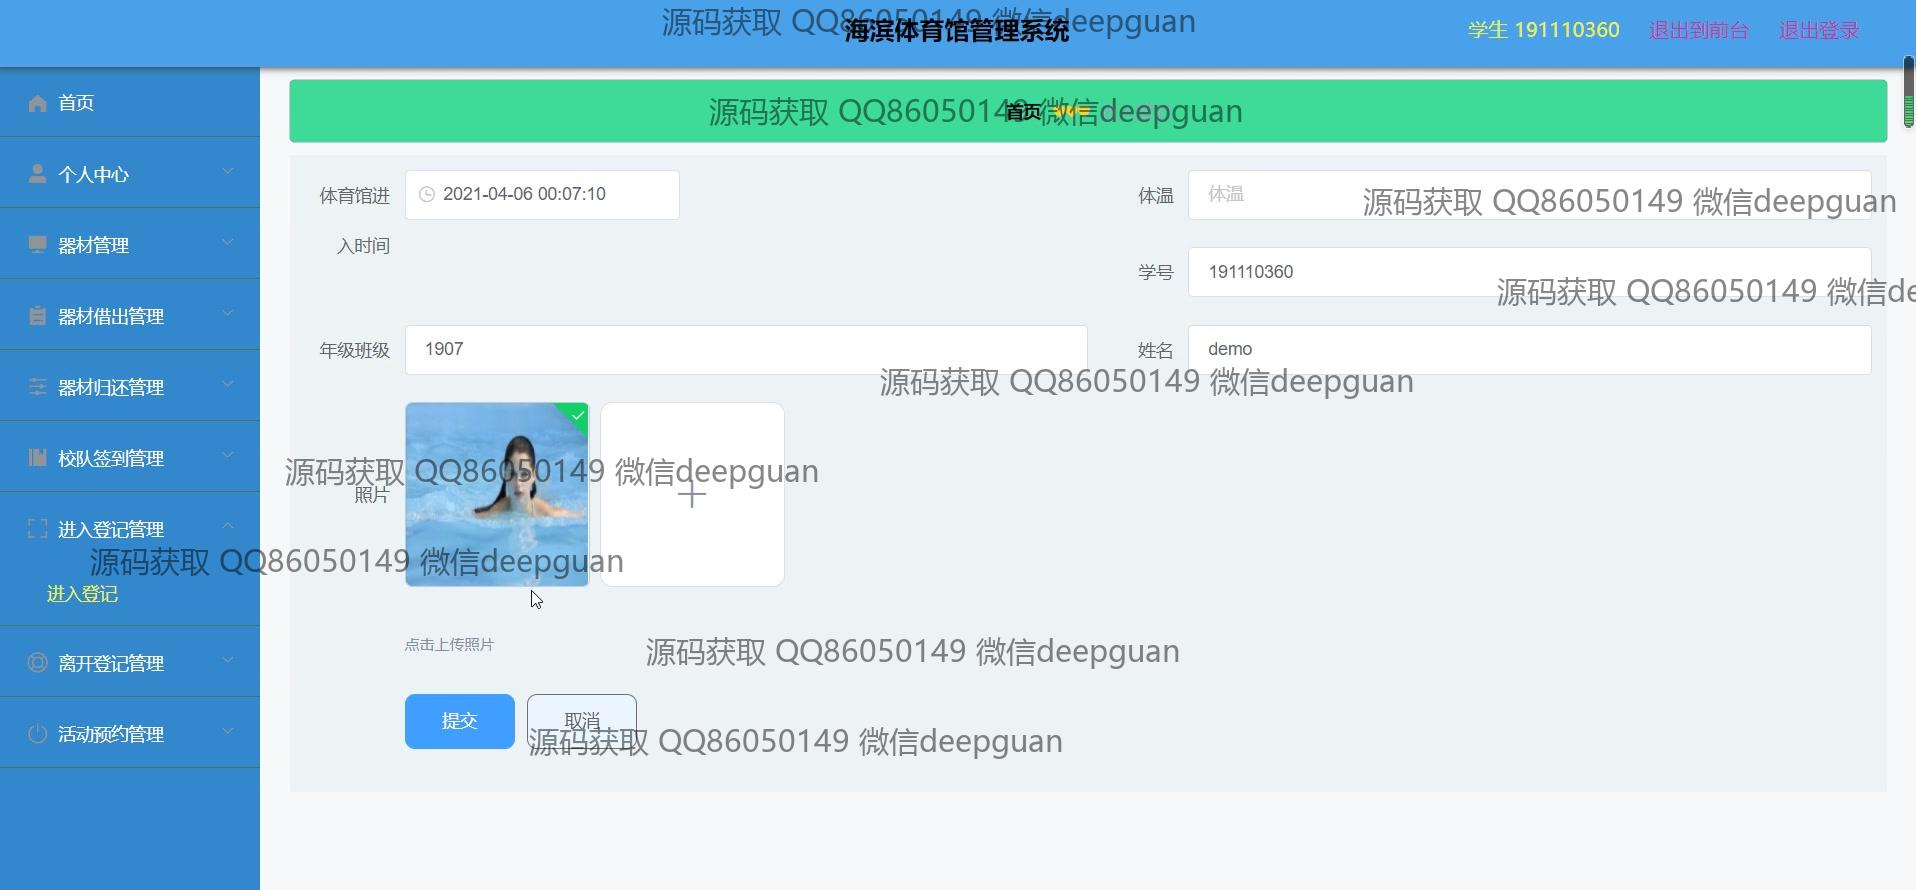Open the 首页 sidebar menu item
The width and height of the screenshot is (1916, 890).
tap(130, 103)
